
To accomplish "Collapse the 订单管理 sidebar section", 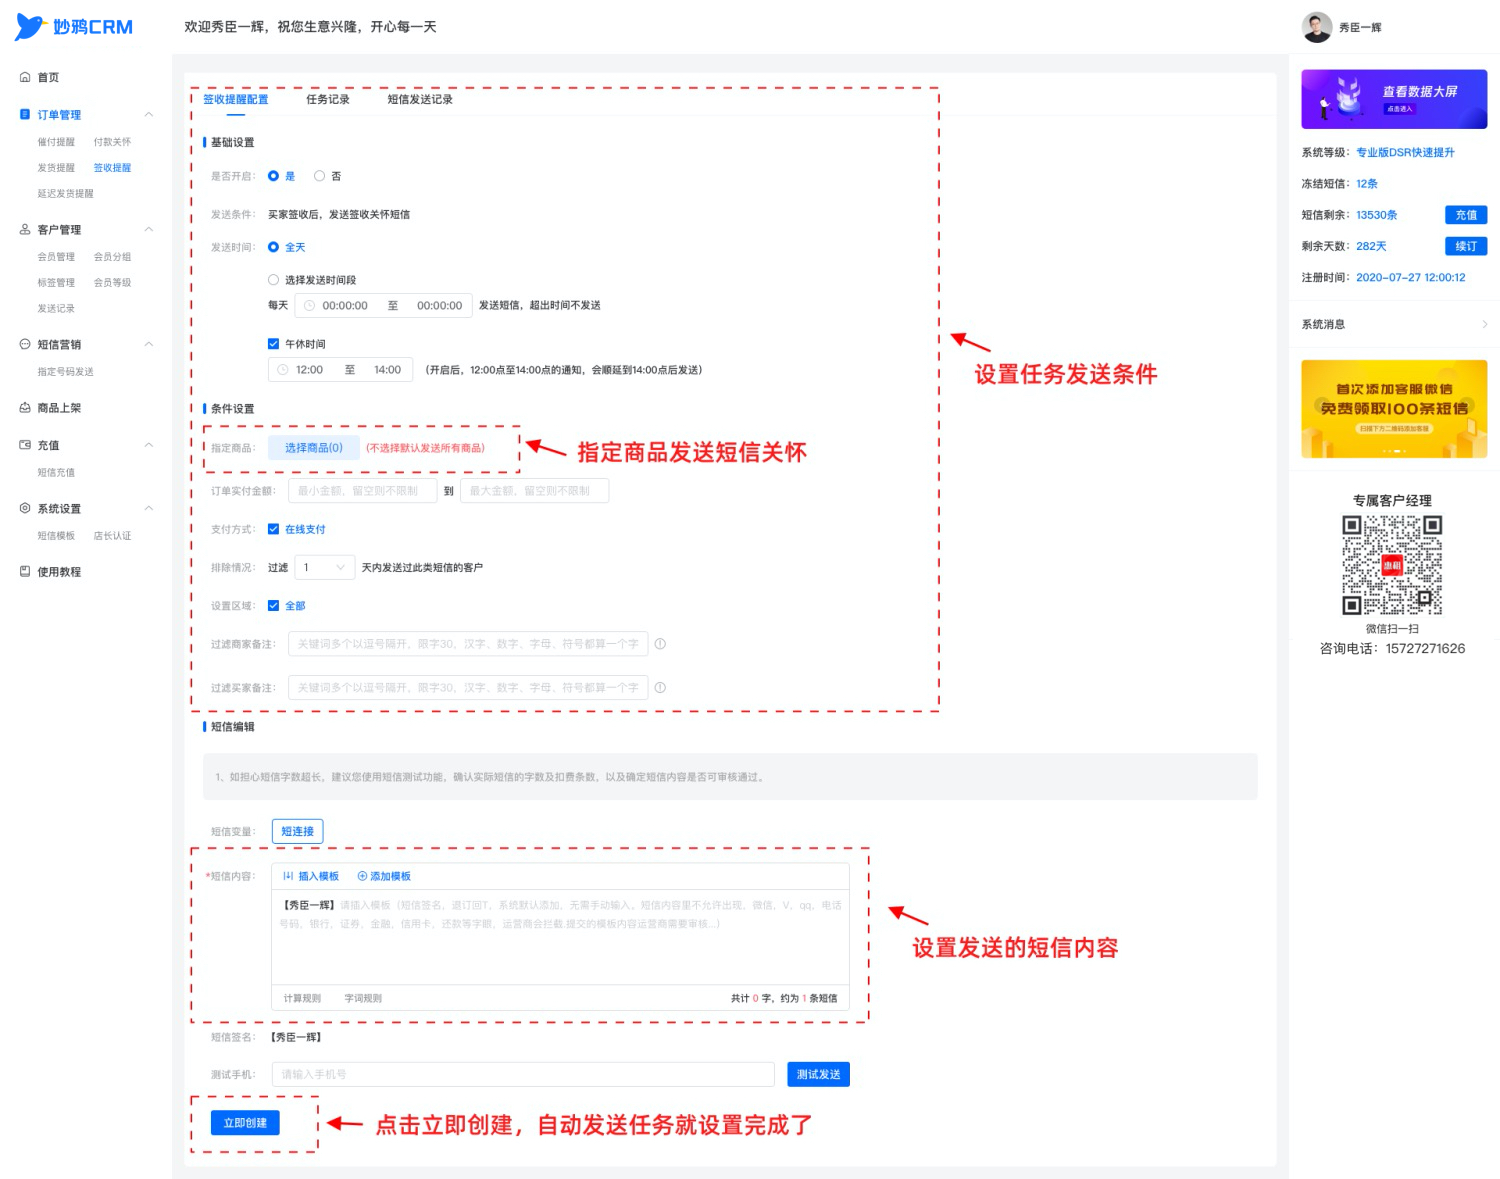I will tap(149, 115).
